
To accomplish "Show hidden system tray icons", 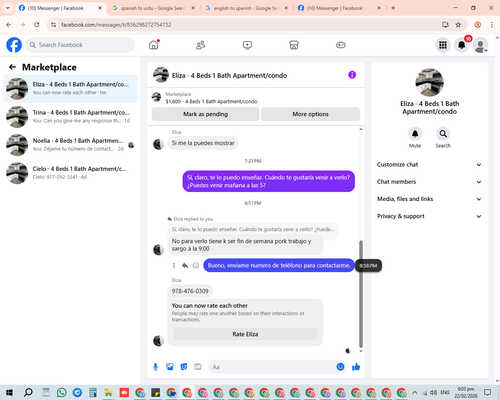I will [x=414, y=393].
